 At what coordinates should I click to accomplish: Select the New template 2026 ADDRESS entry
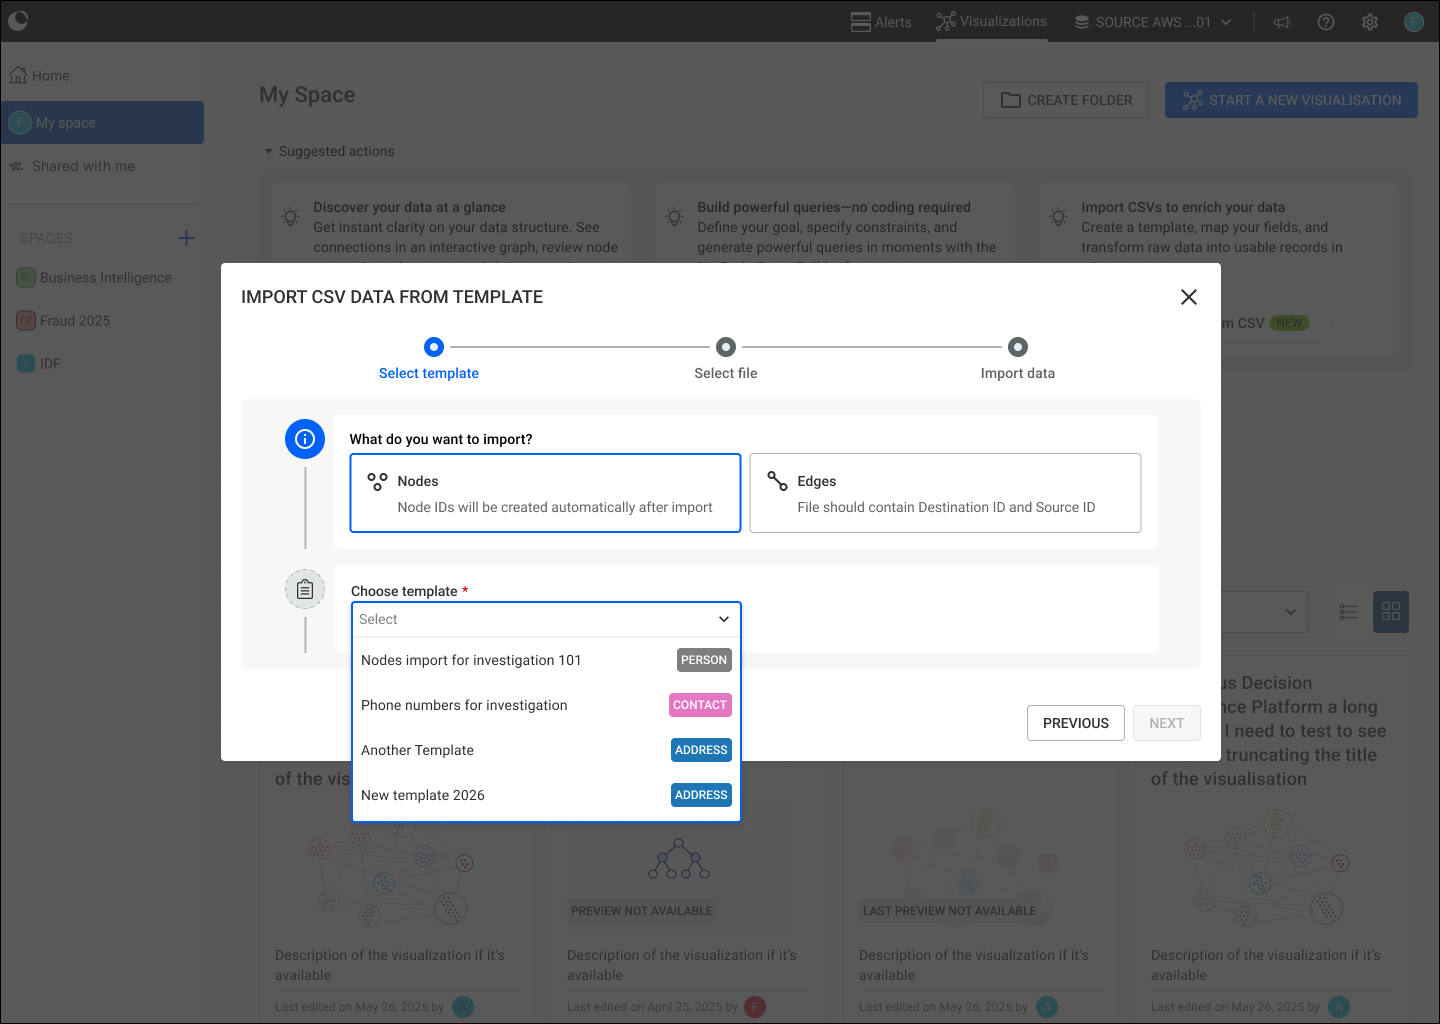tap(545, 795)
